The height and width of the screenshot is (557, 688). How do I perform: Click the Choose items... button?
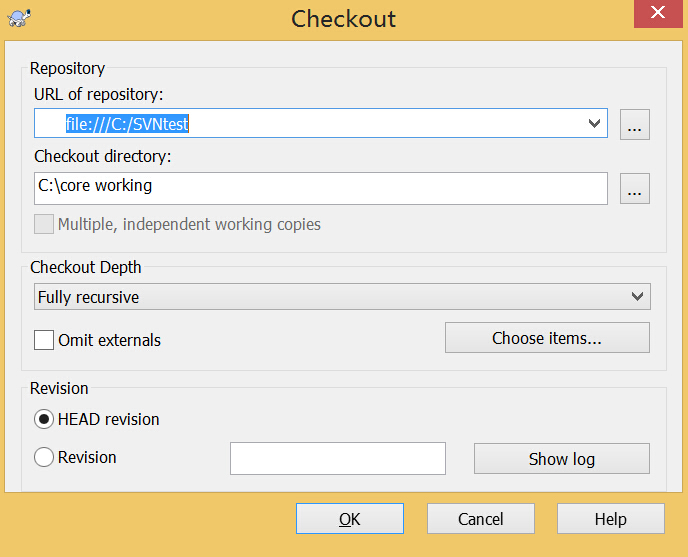tap(547, 338)
